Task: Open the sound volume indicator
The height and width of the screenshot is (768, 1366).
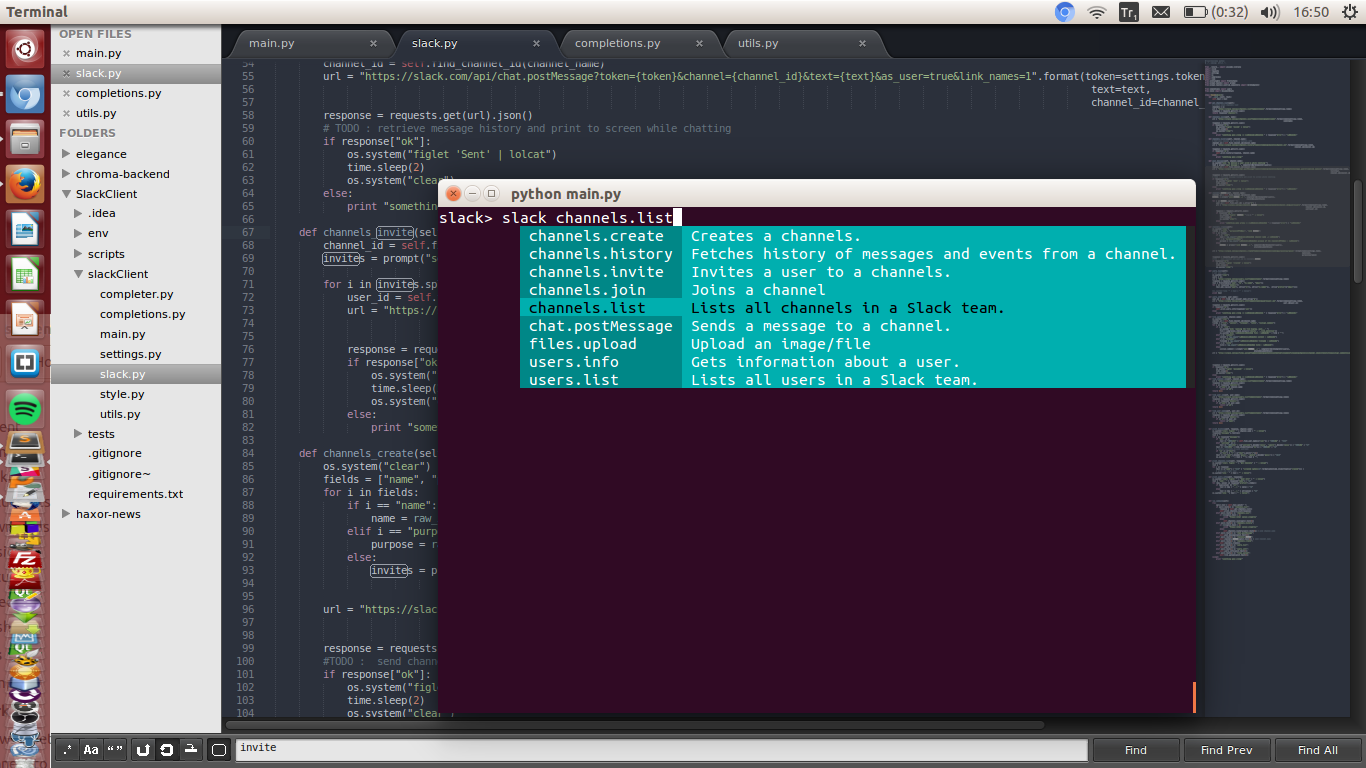Action: [x=1270, y=12]
